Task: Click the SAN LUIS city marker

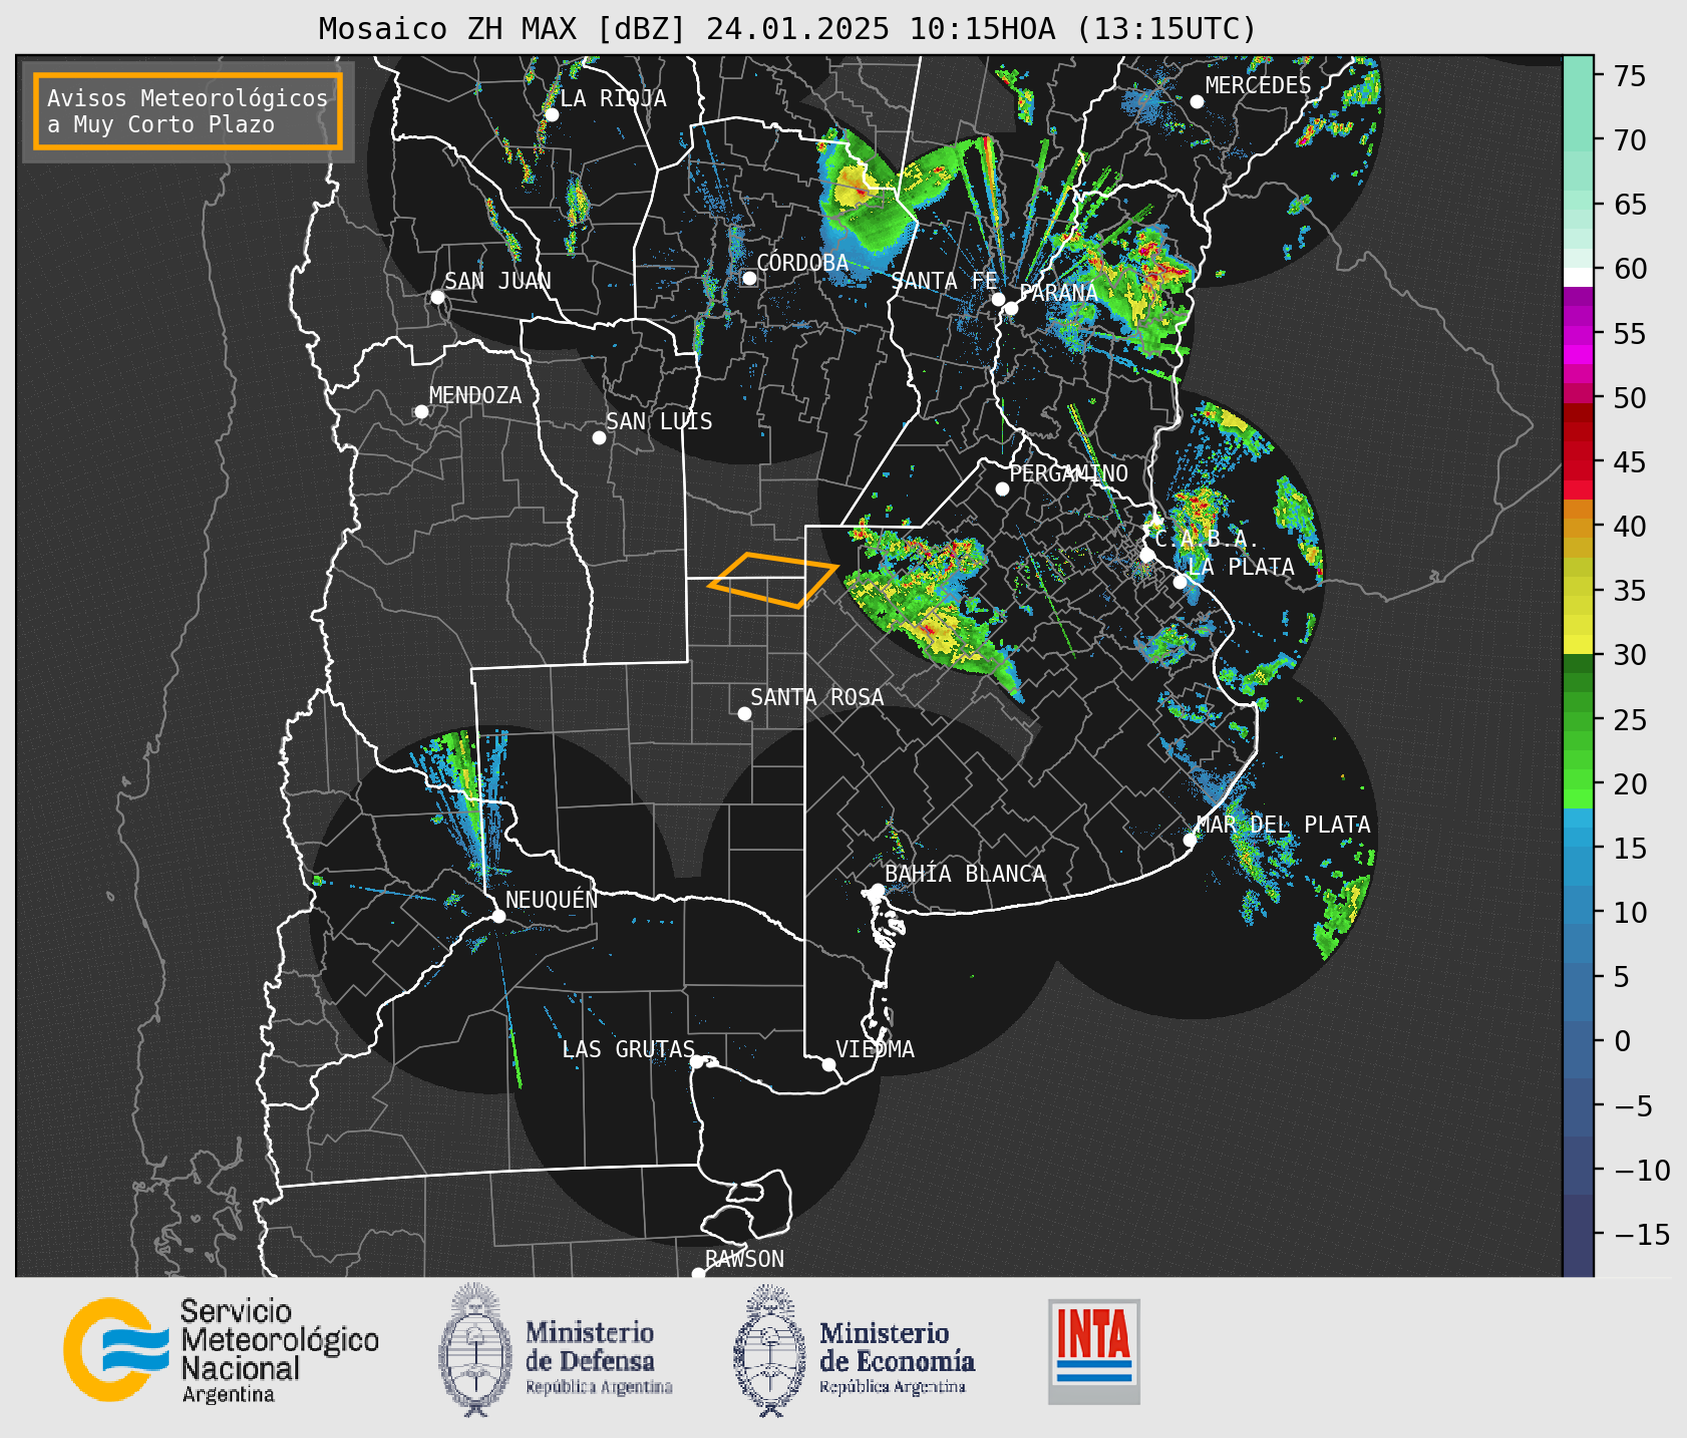Action: 599,438
